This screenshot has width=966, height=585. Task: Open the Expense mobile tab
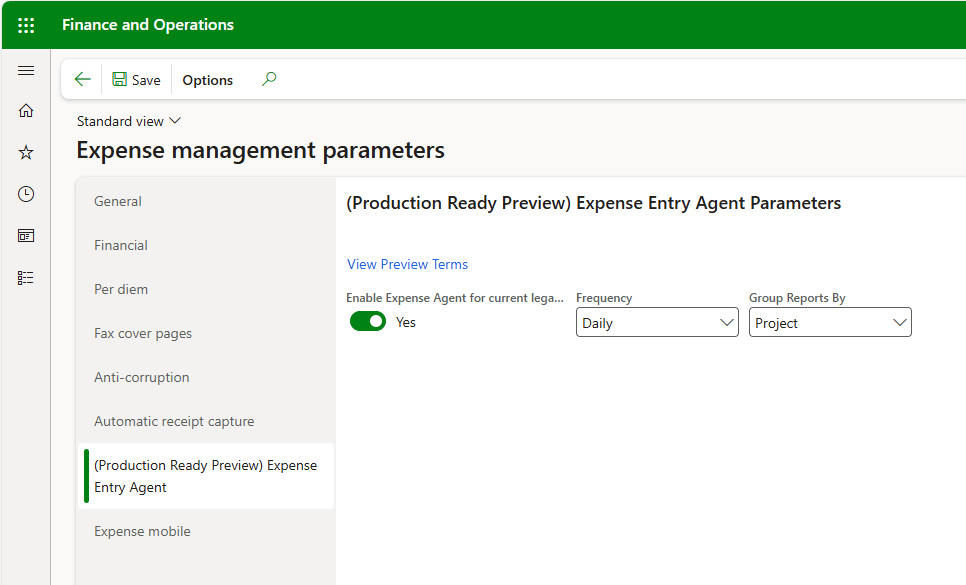[142, 531]
